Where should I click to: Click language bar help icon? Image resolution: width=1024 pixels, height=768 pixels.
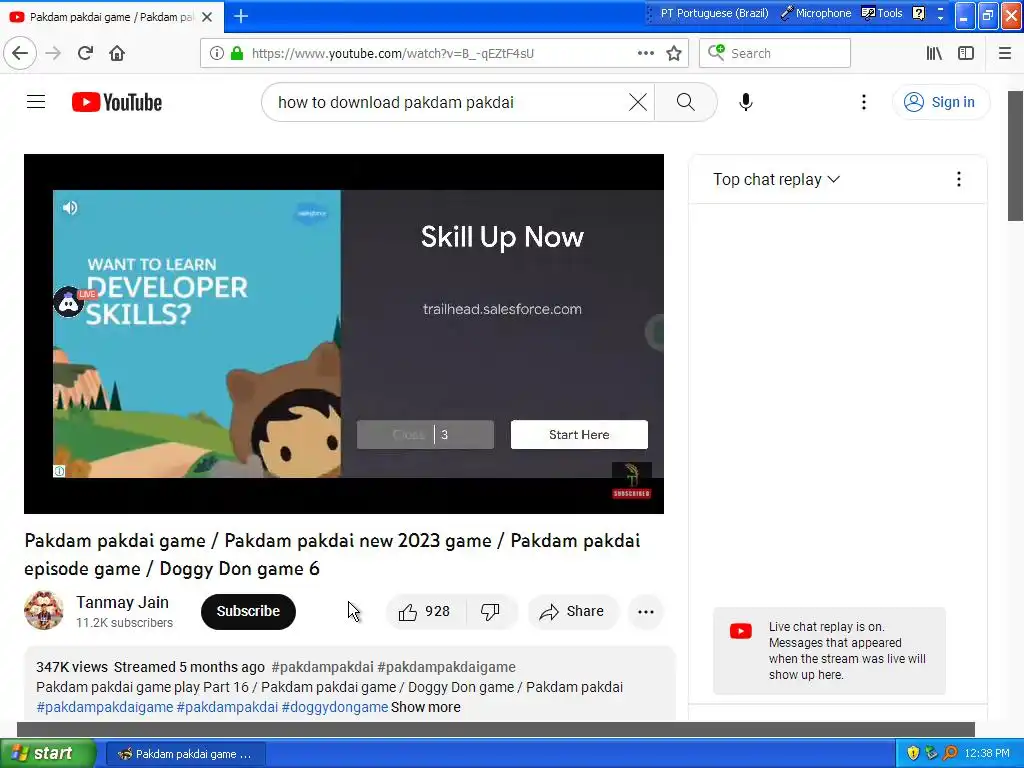point(918,13)
